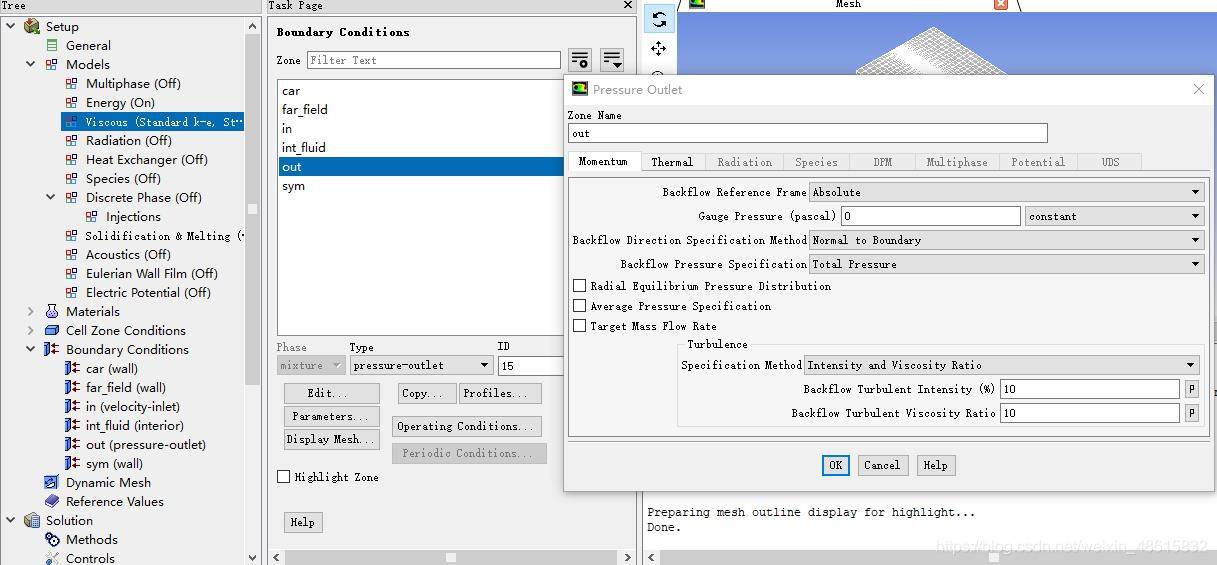Click the out (pressure-outlet) boundary icon
1217x565 pixels.
(x=72, y=444)
